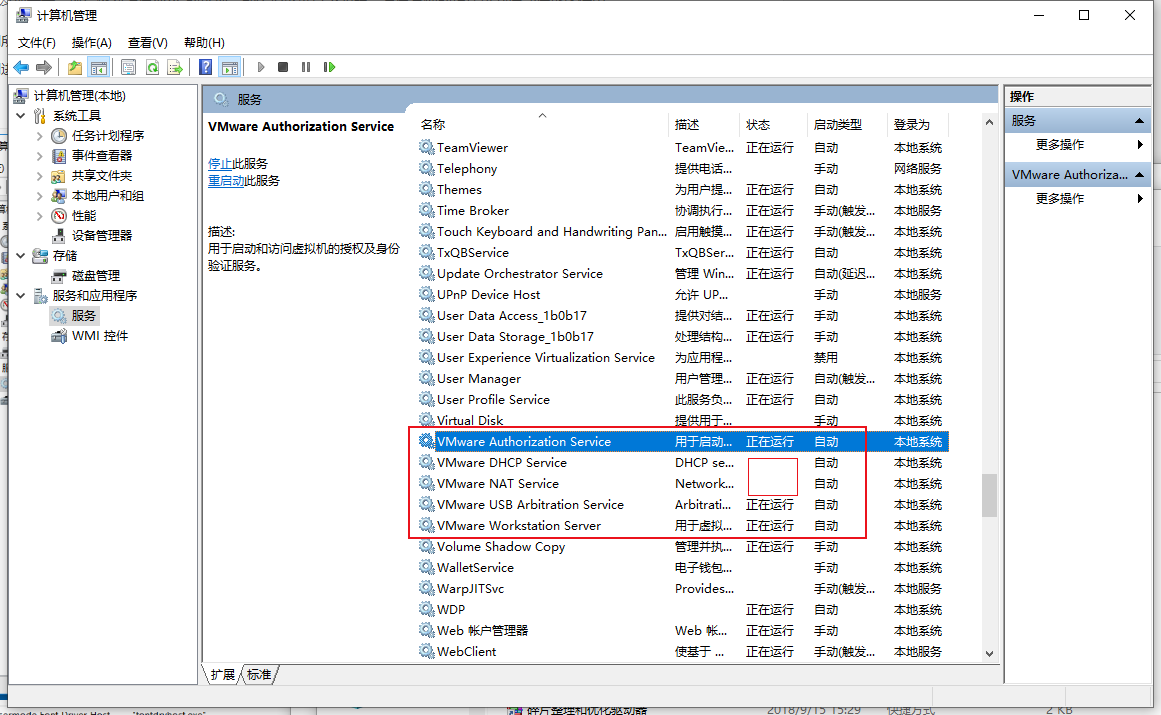Toggle the action pane toolbar icon
Screen dimensions: 1161x715
point(230,67)
